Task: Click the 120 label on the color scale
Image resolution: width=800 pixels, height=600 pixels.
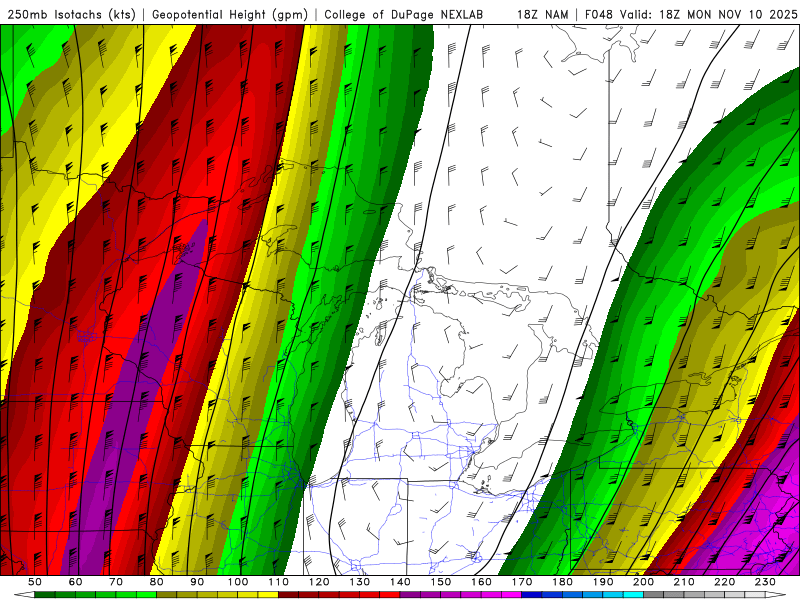Action: 319,582
